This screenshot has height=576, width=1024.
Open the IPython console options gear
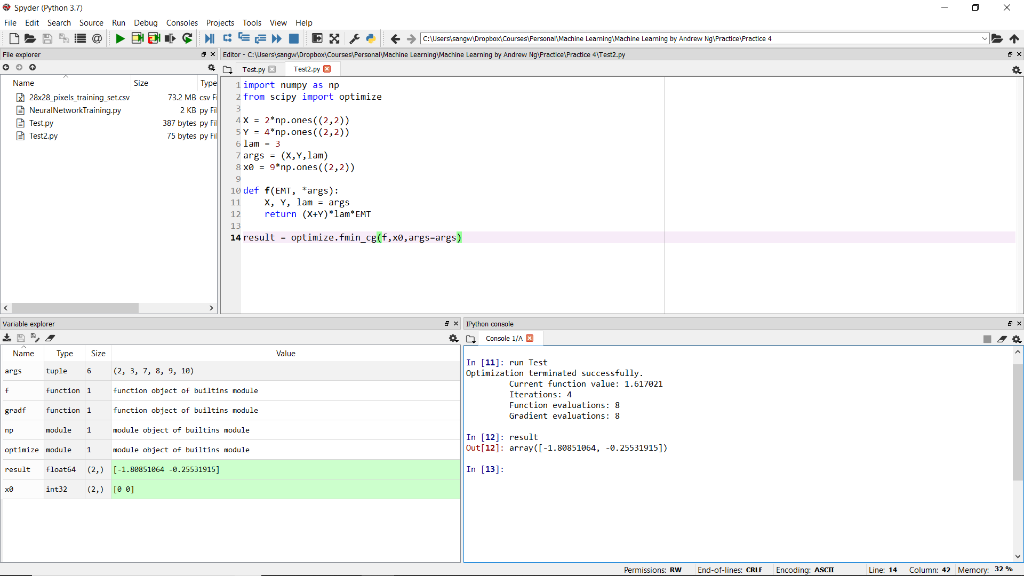pos(1017,339)
